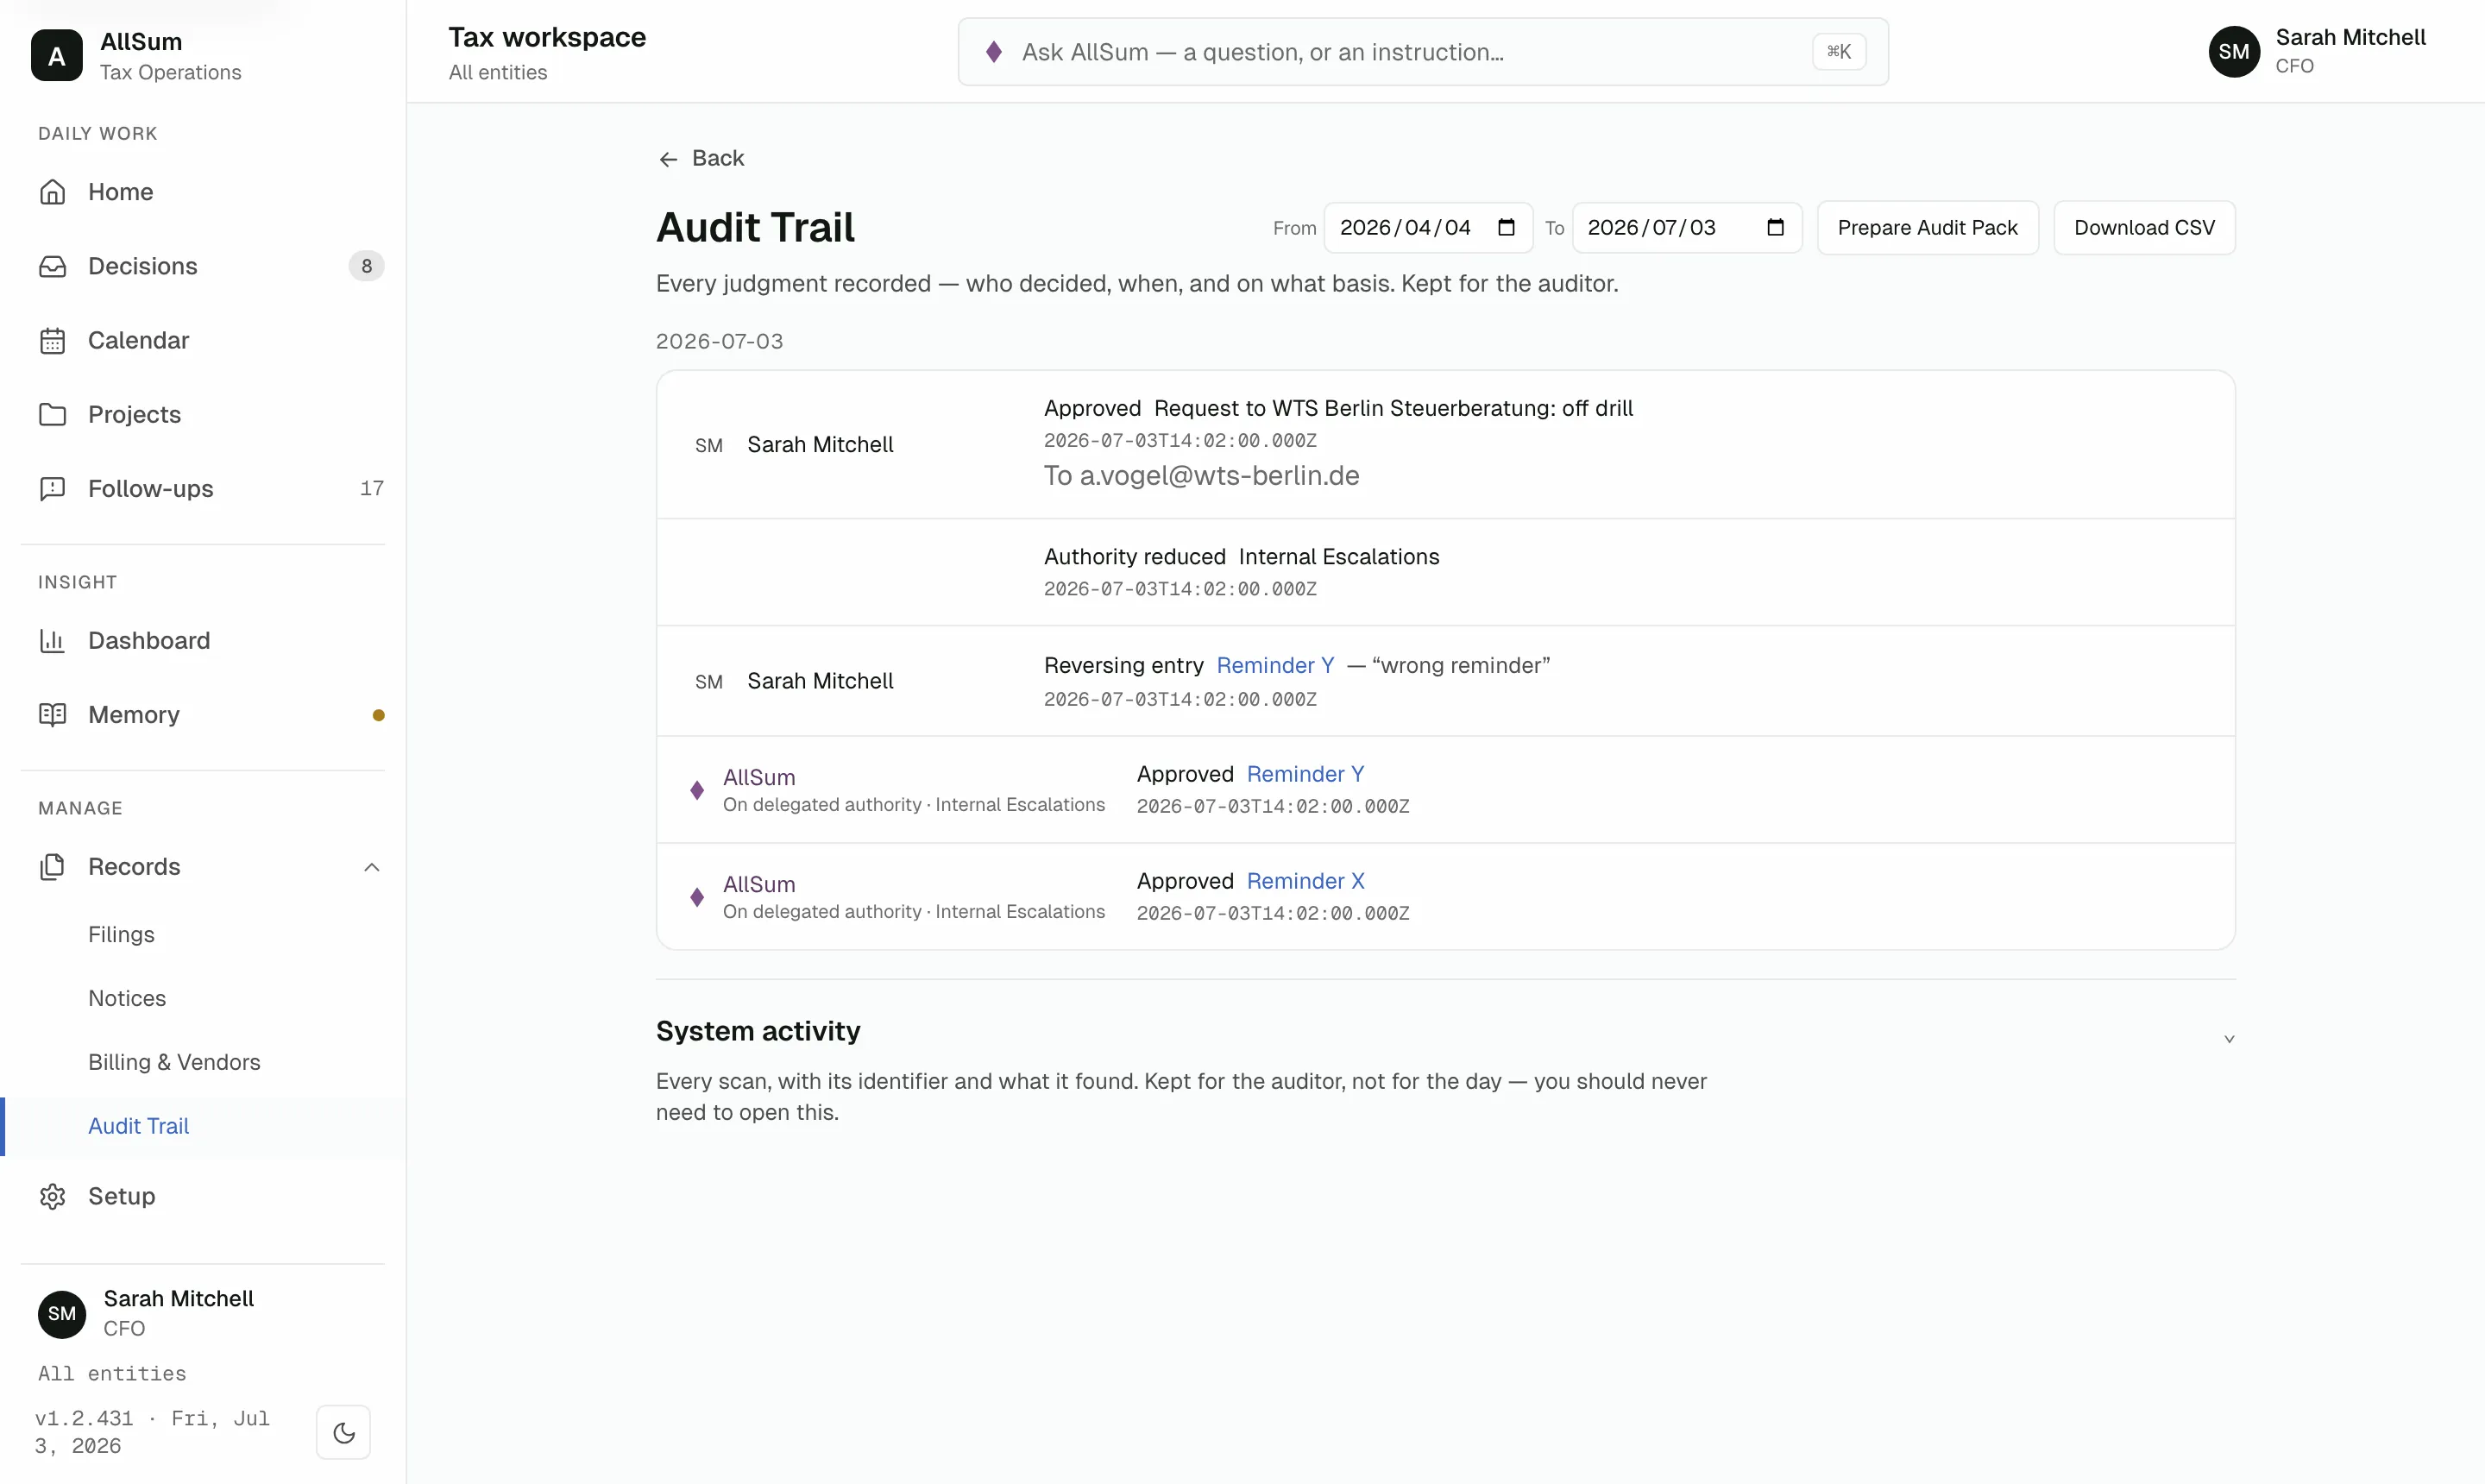Open Billing & Vendors
2485x1484 pixels.
(x=174, y=1062)
